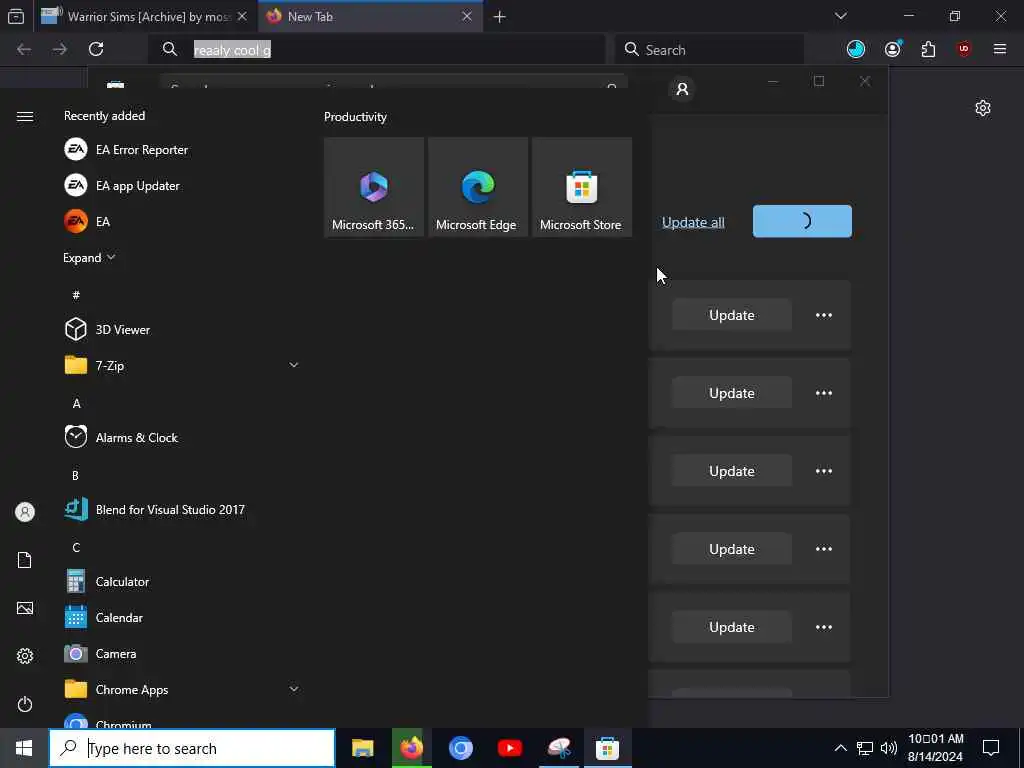Expand the Recently added list
The width and height of the screenshot is (1024, 768).
[x=89, y=257]
